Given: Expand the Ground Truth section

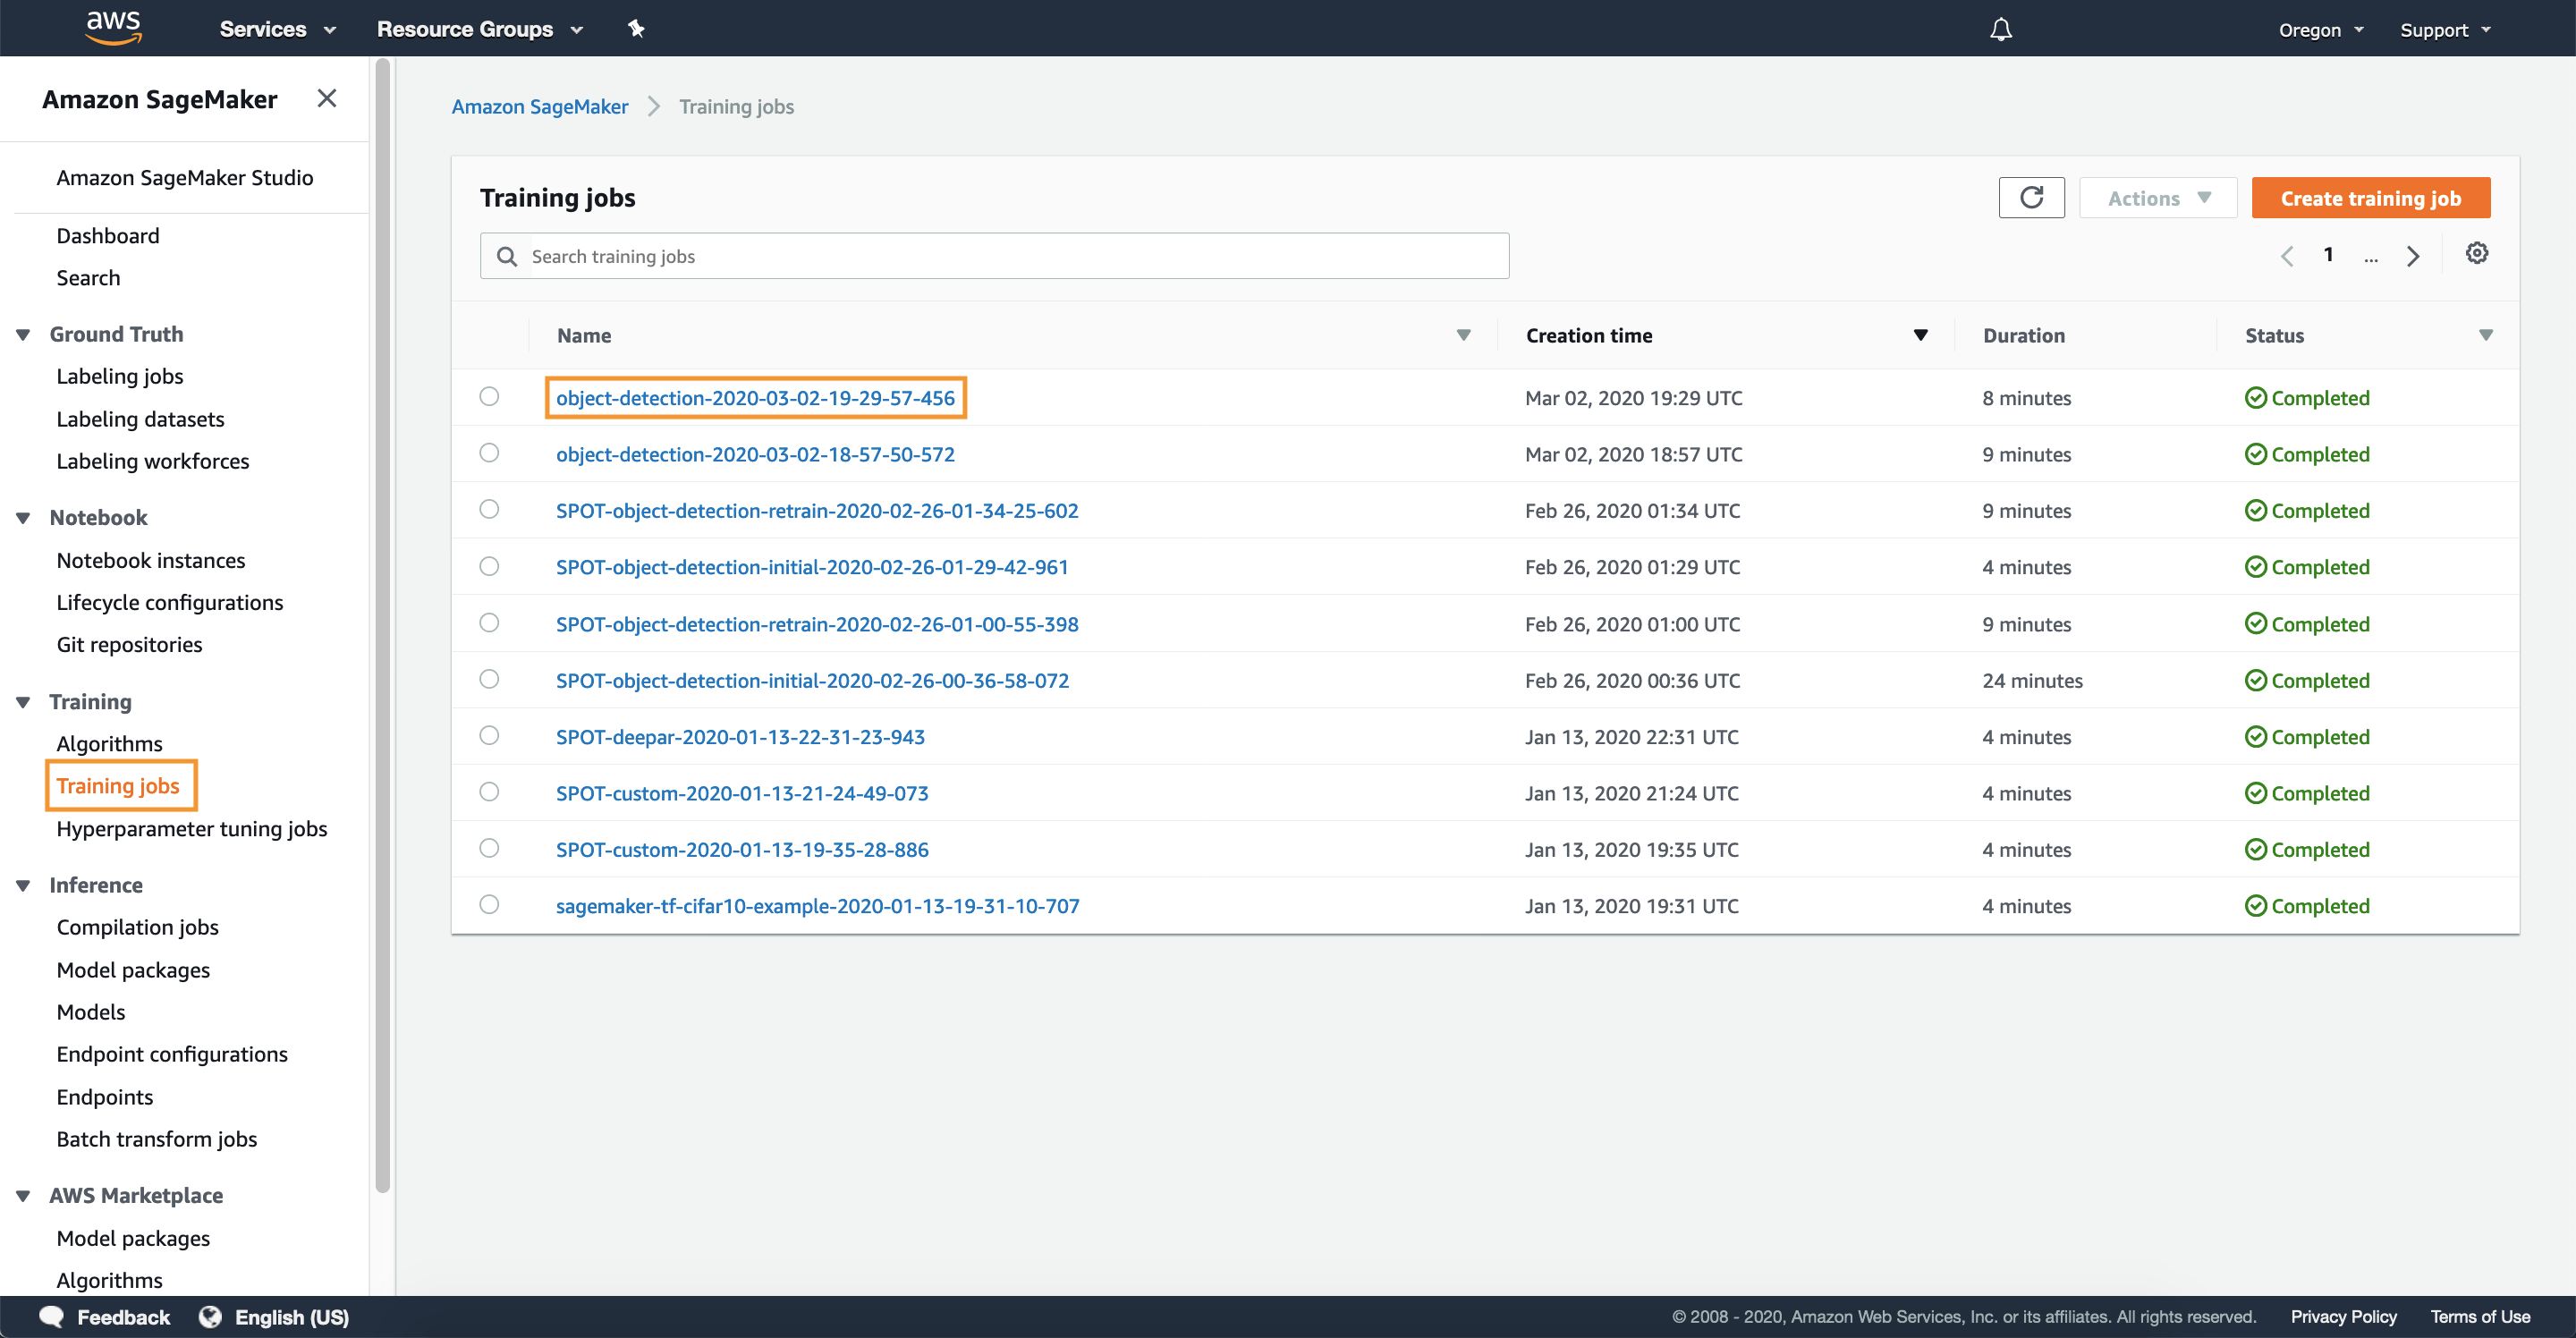Looking at the screenshot, I should coord(26,333).
